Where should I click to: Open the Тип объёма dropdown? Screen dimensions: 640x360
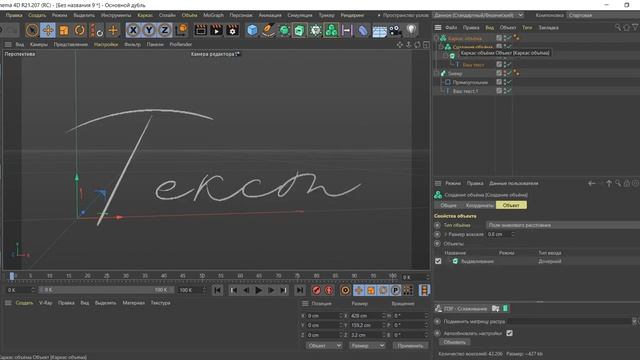pos(562,225)
